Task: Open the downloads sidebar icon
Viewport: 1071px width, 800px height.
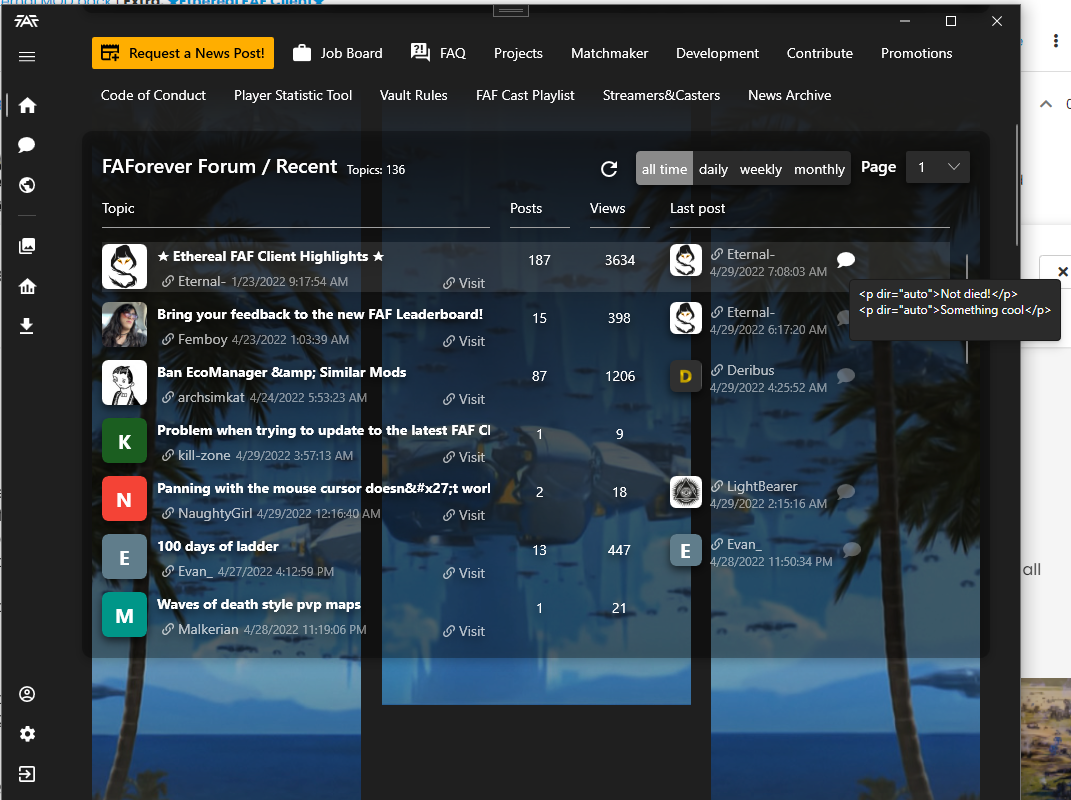Action: click(x=27, y=326)
